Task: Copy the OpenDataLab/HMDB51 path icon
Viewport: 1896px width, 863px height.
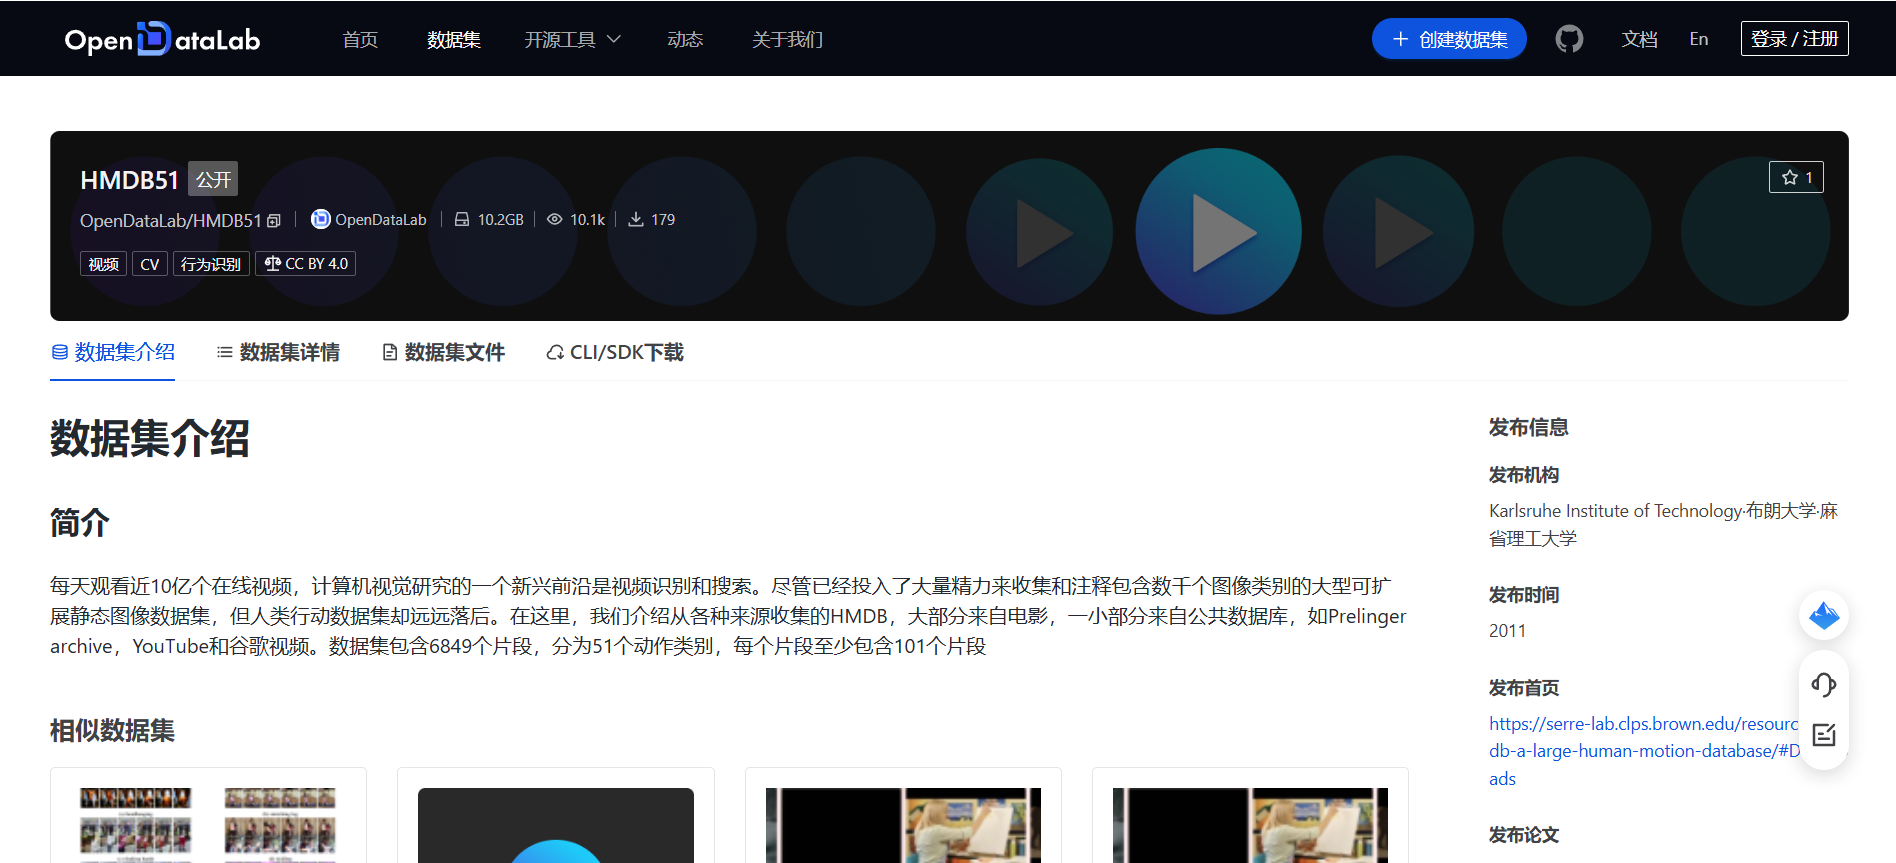Action: pyautogui.click(x=274, y=220)
